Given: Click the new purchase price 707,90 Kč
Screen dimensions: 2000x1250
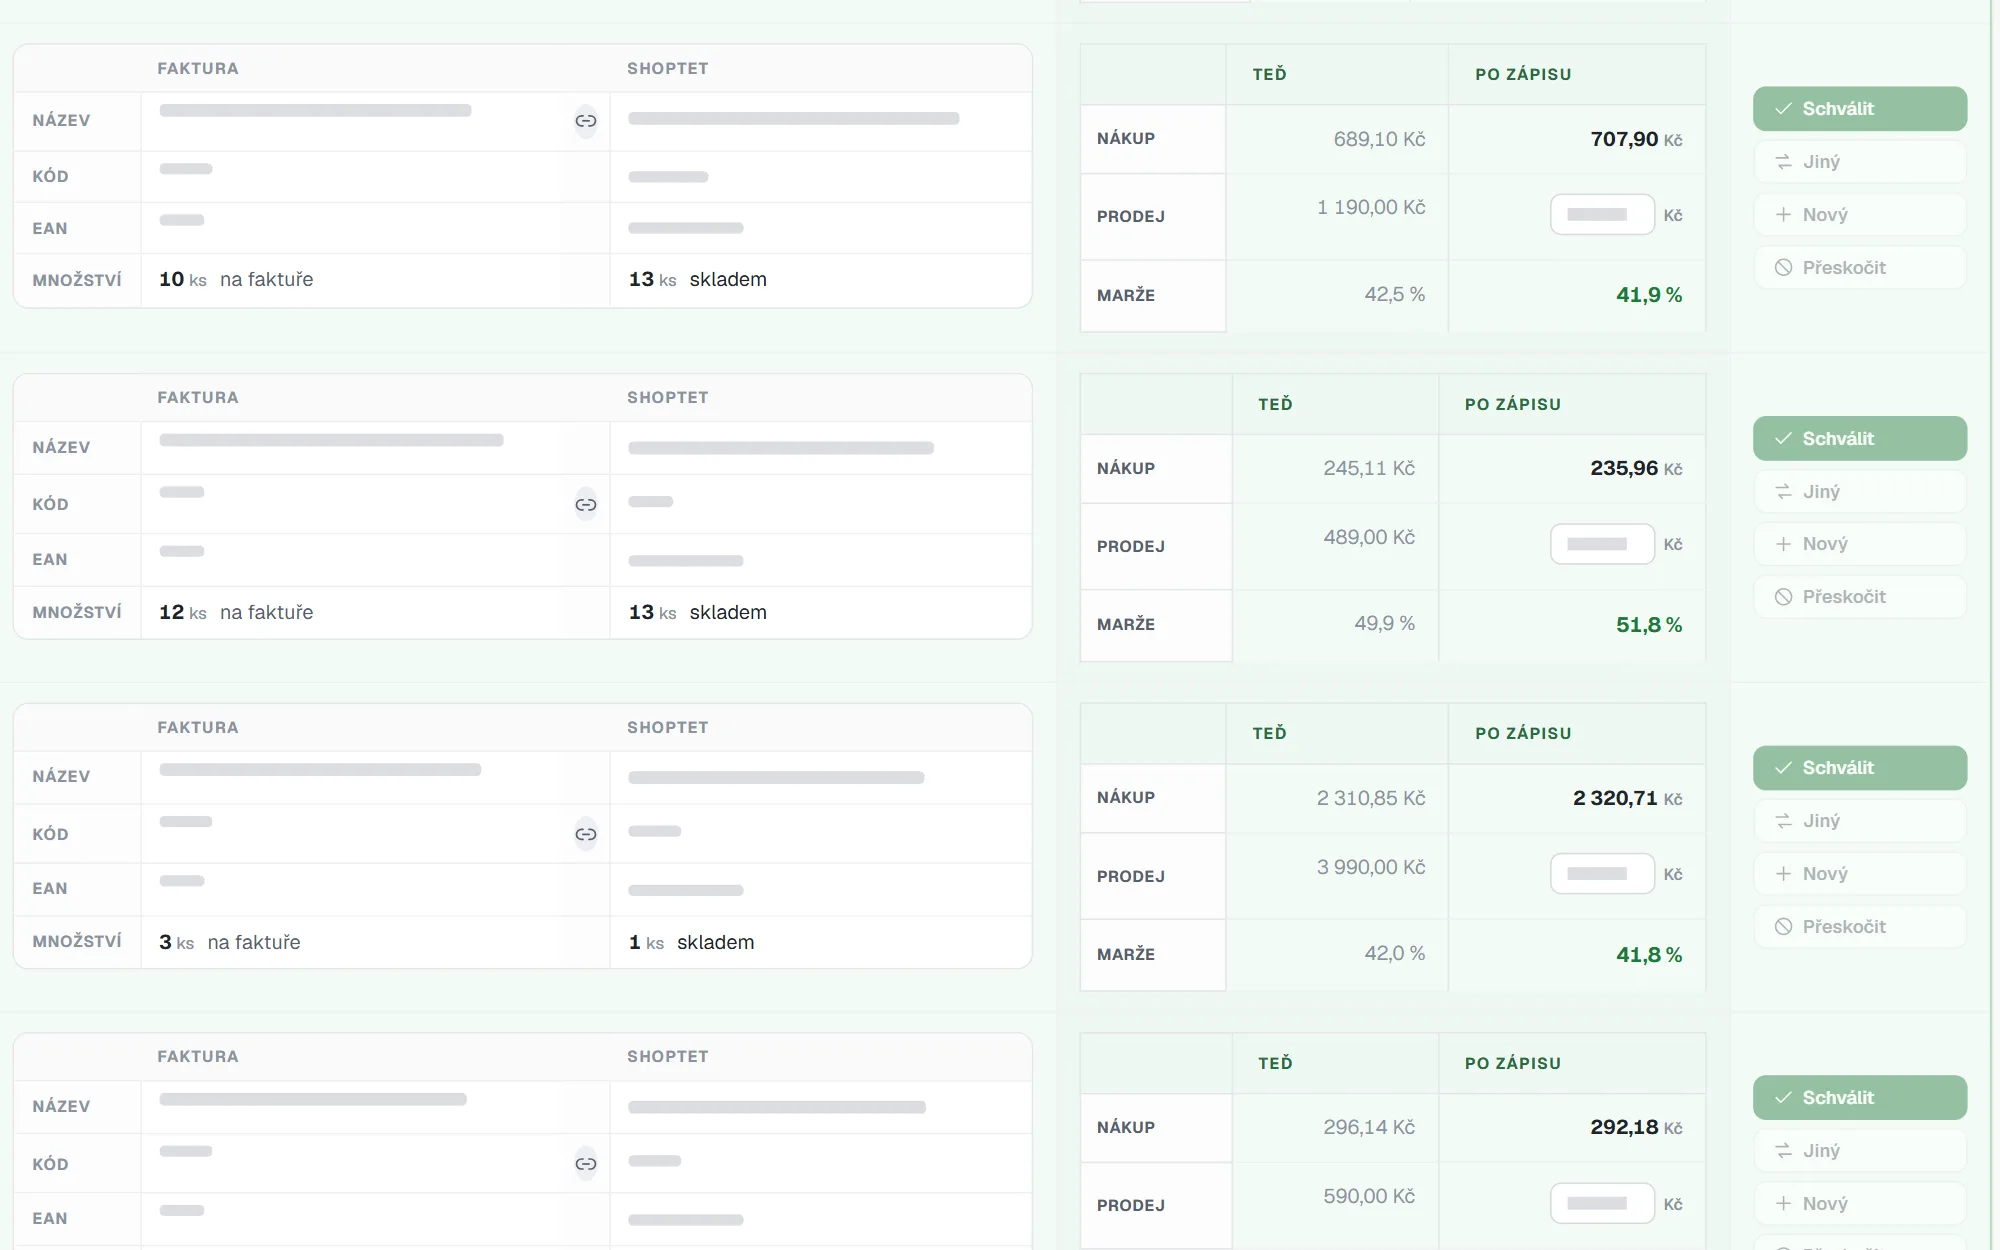Looking at the screenshot, I should tap(1636, 139).
